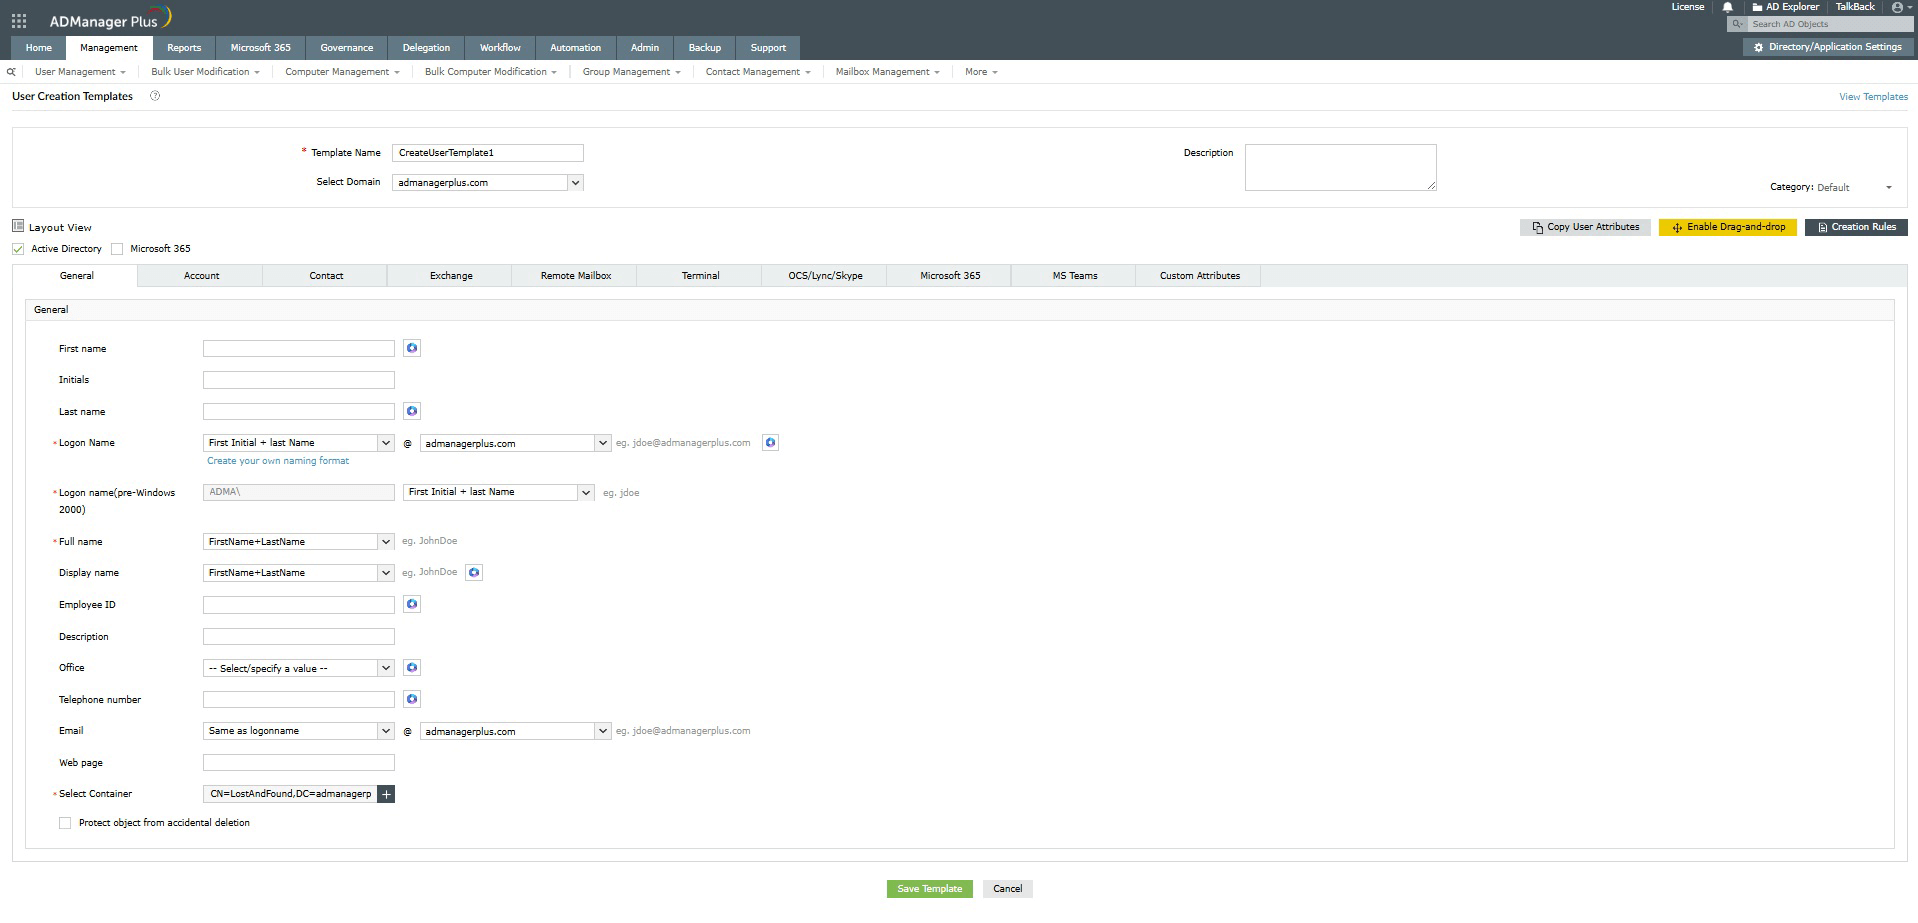Screen dimensions: 1918x923
Task: Enable the Microsoft 365 checkbox
Action: coord(117,248)
